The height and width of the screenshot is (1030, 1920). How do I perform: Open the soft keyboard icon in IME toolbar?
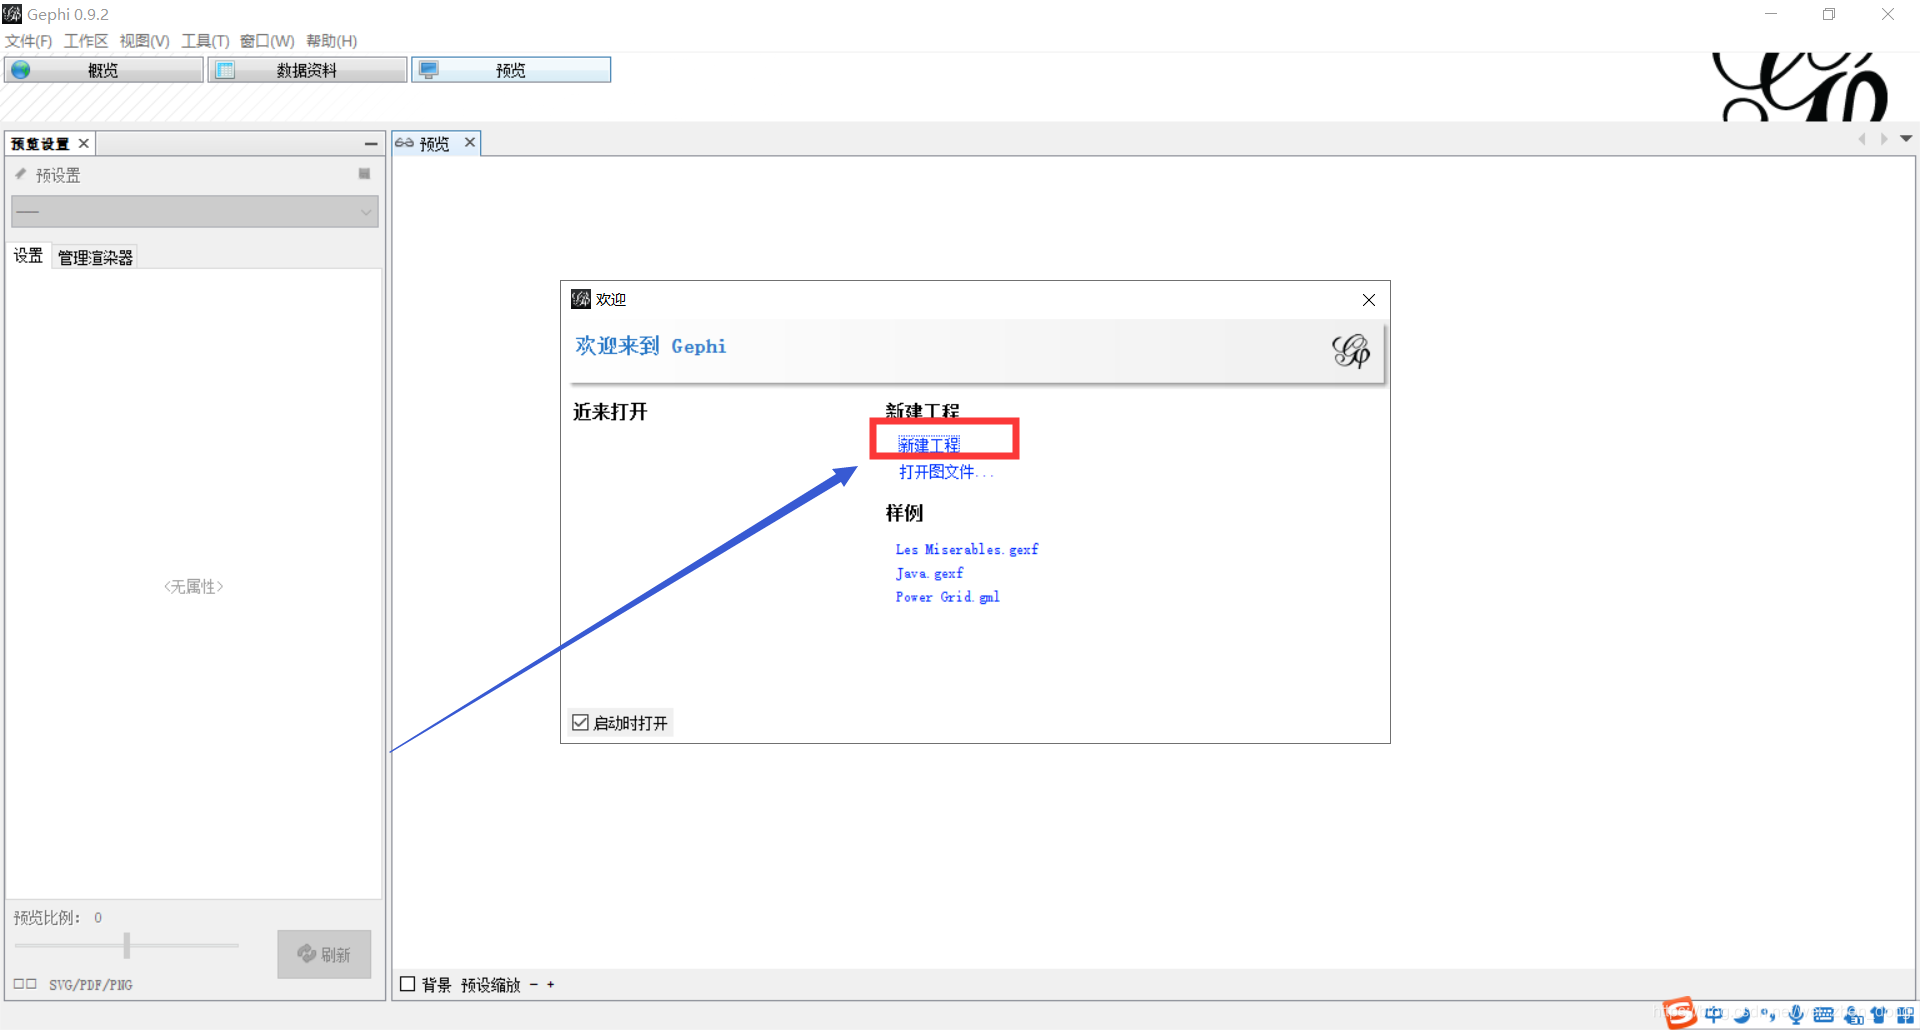[x=1823, y=1015]
